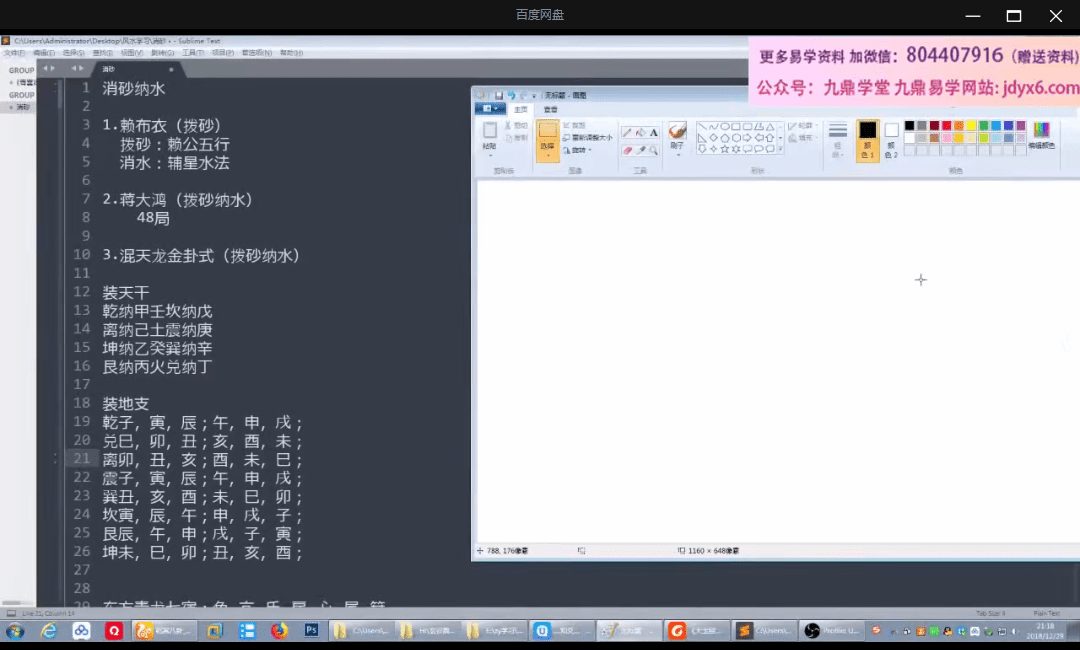Viewport: 1080px width, 650px height.
Task: Select the Fill with color bucket tool
Action: (x=640, y=132)
